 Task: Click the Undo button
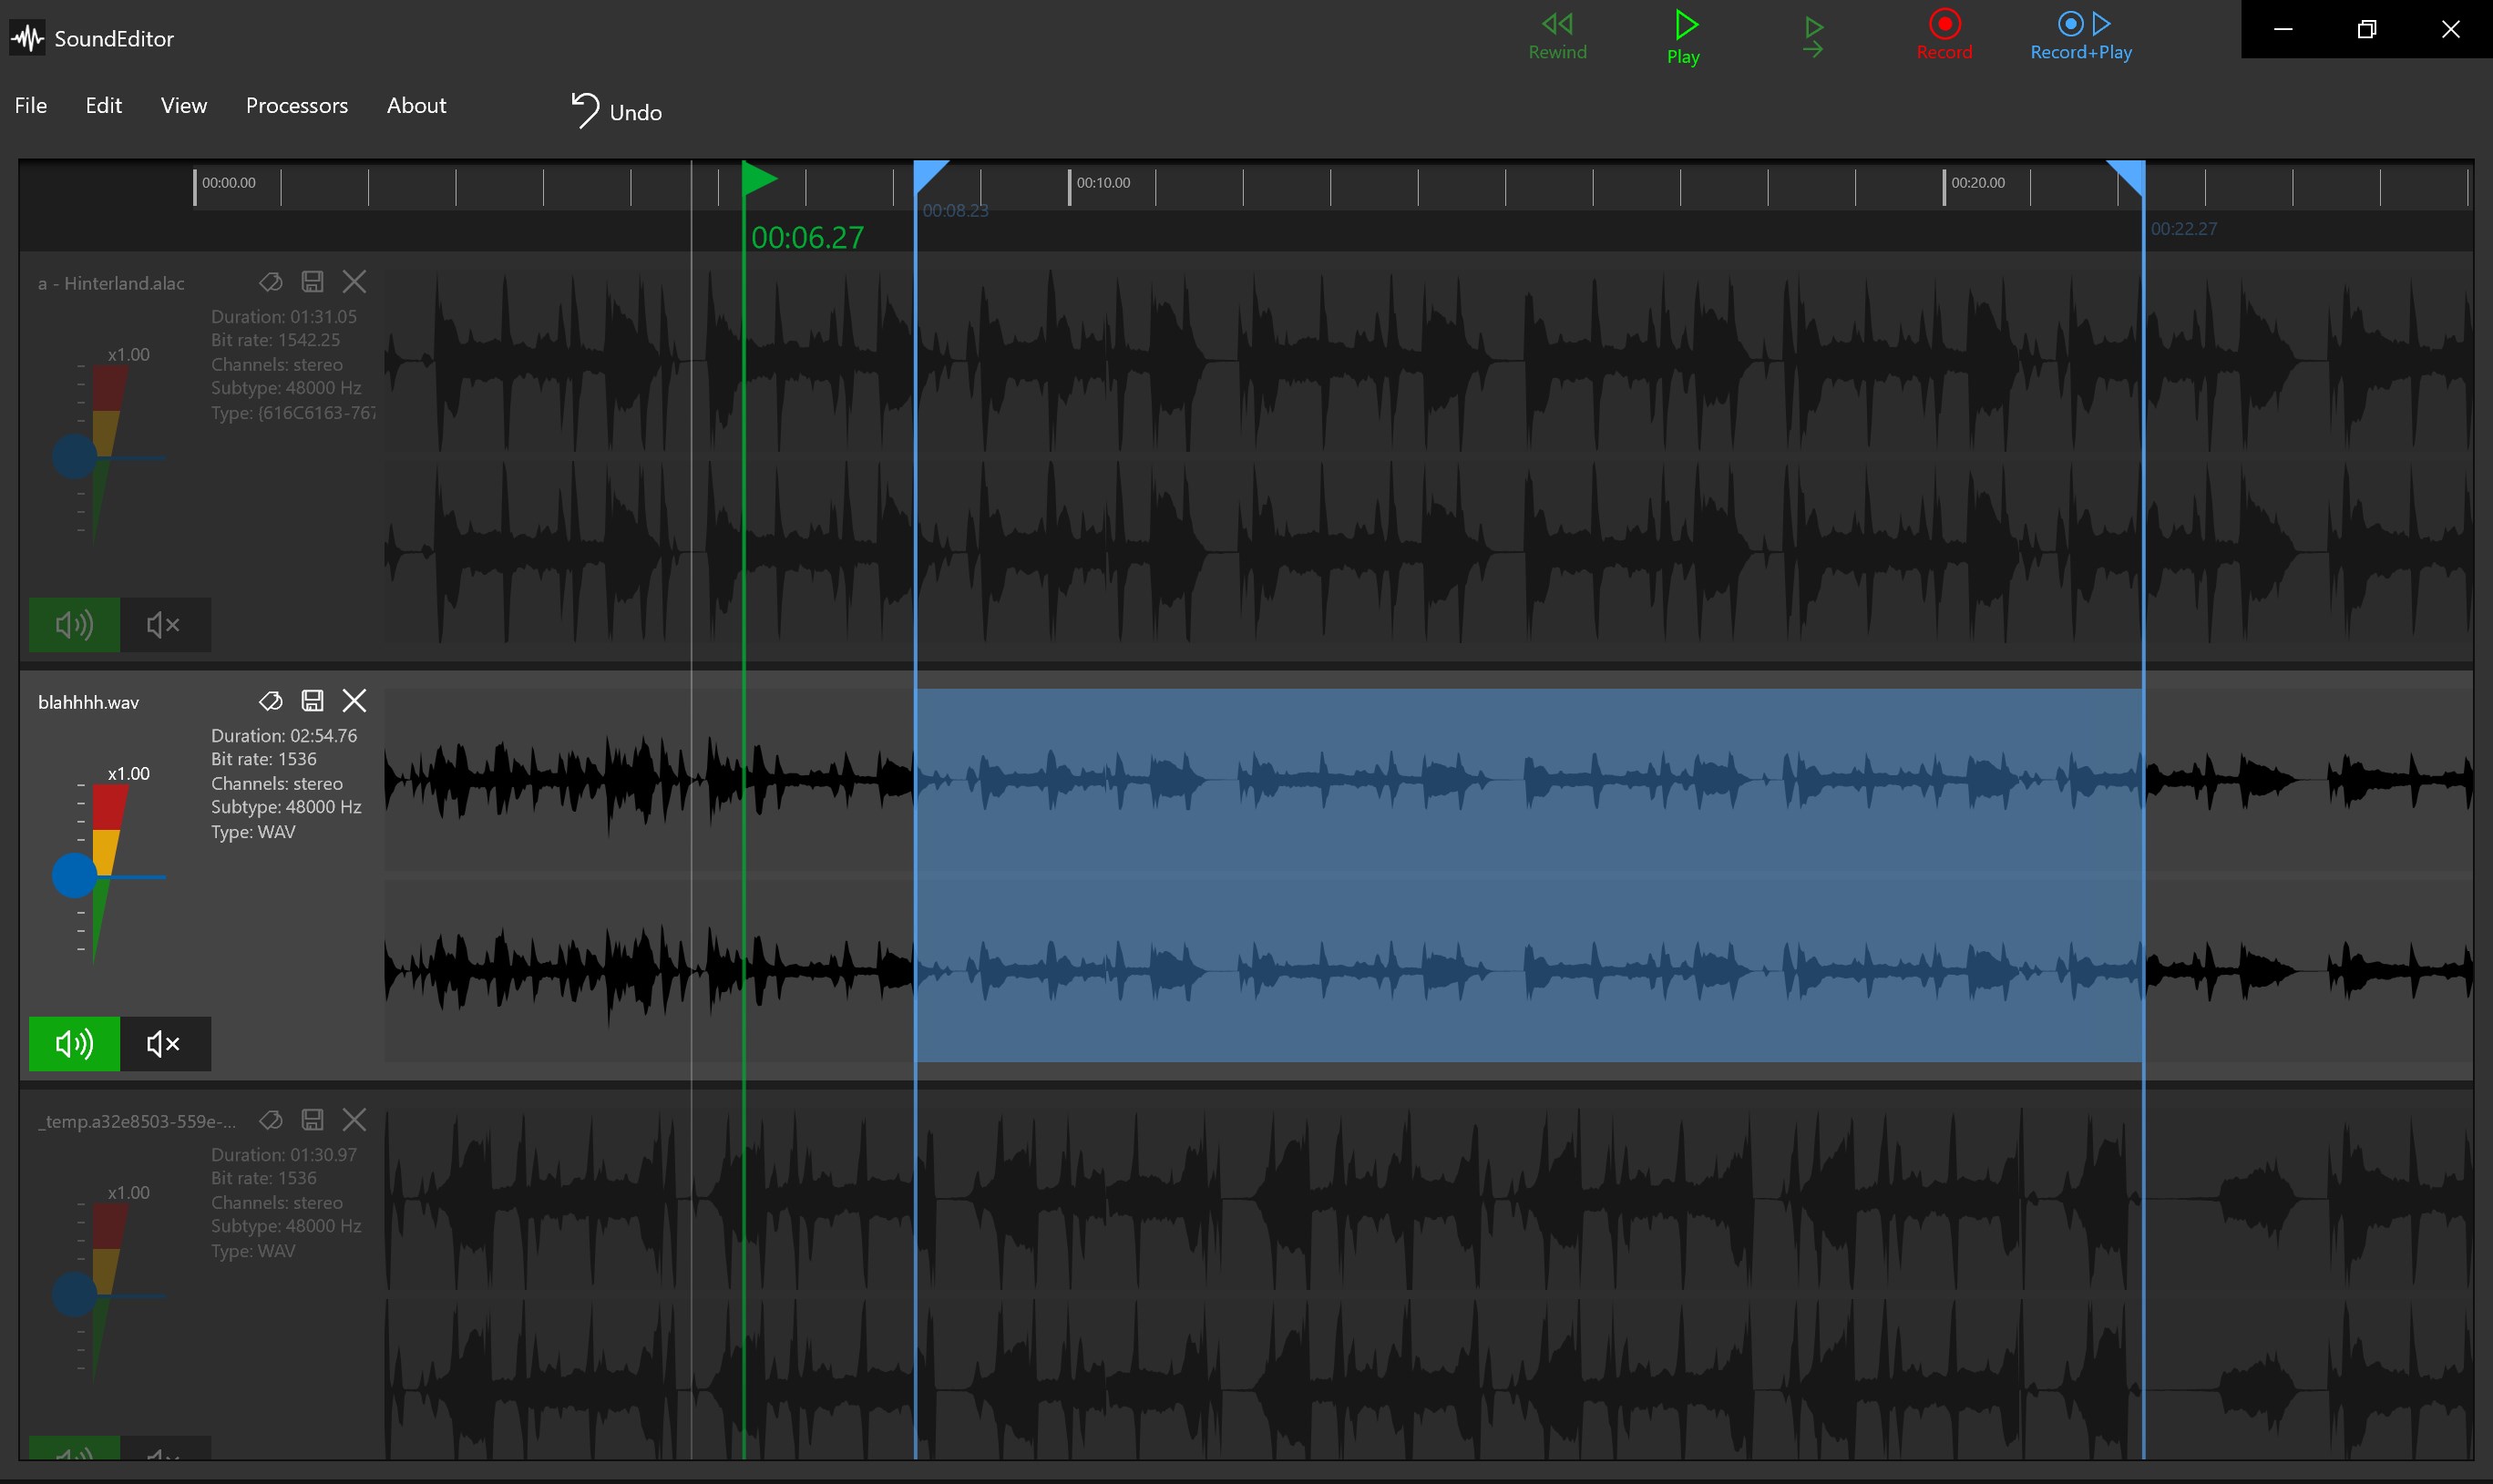tap(617, 110)
